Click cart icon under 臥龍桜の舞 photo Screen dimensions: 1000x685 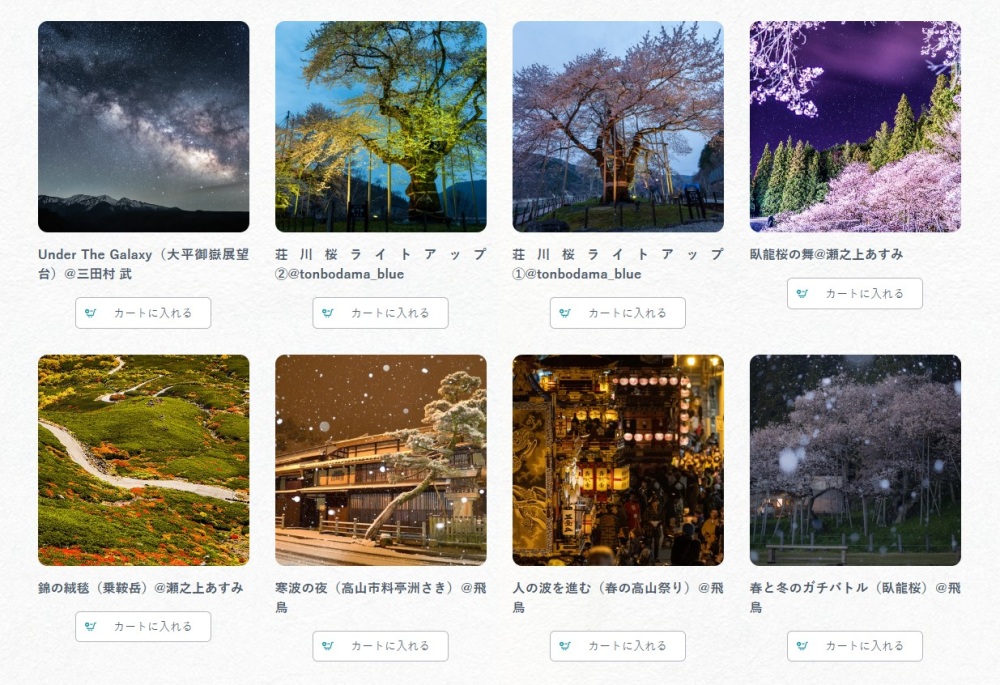[x=802, y=293]
